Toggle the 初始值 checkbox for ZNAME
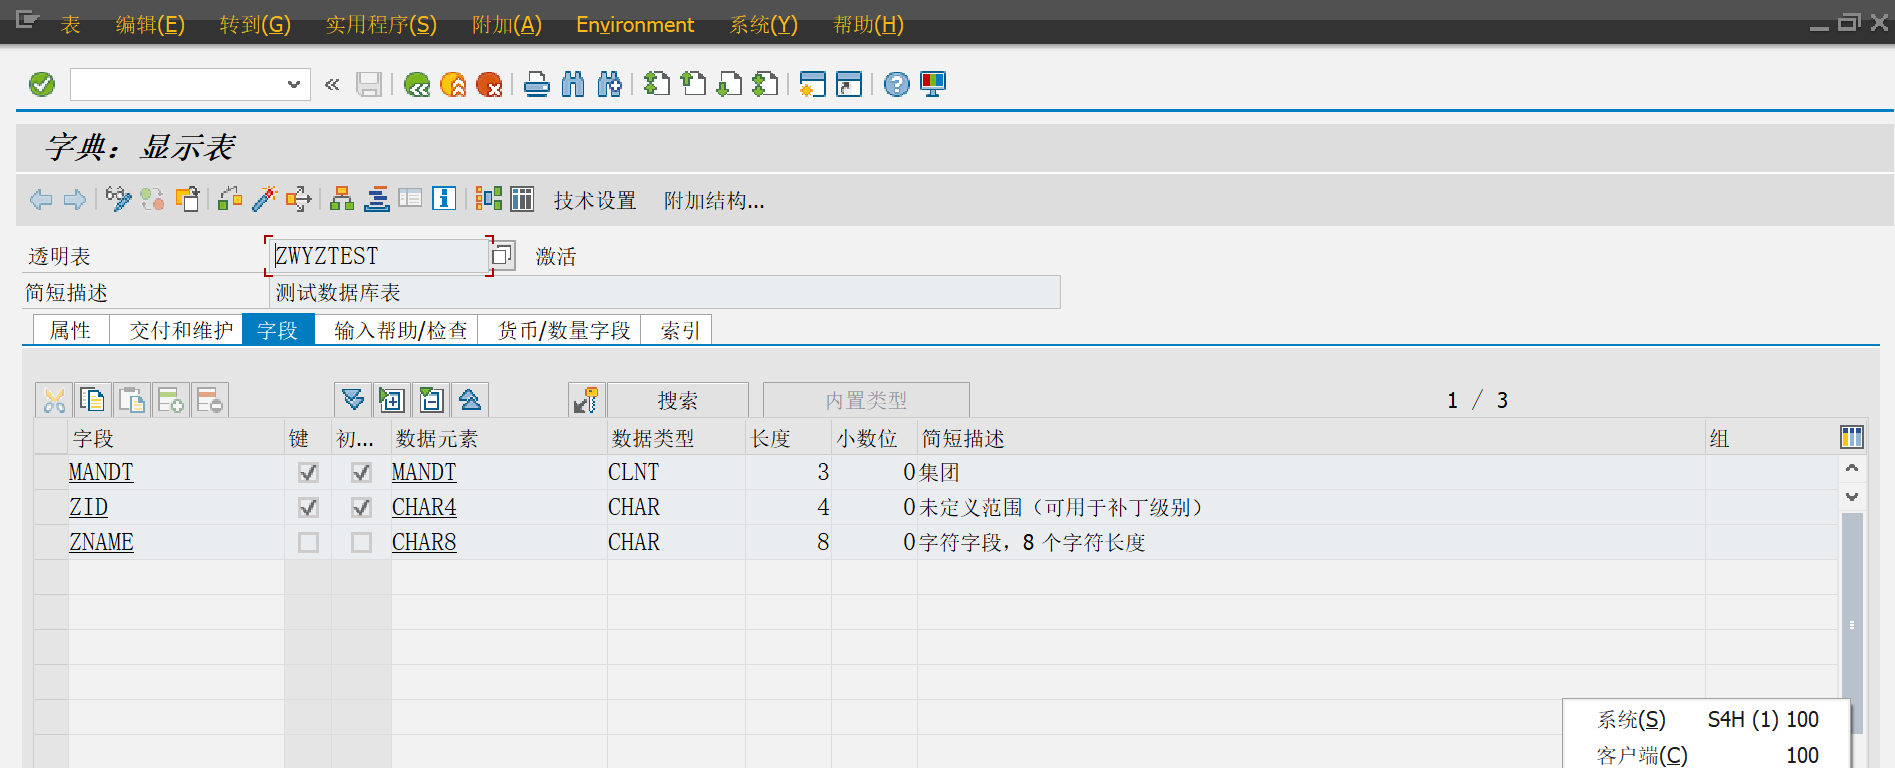This screenshot has width=1895, height=768. (361, 542)
